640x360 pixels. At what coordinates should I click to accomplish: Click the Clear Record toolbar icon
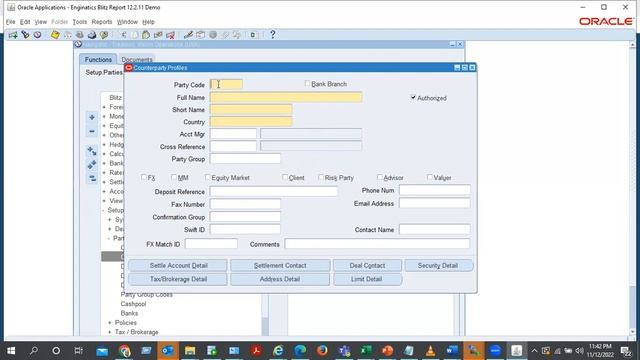(x=158, y=35)
